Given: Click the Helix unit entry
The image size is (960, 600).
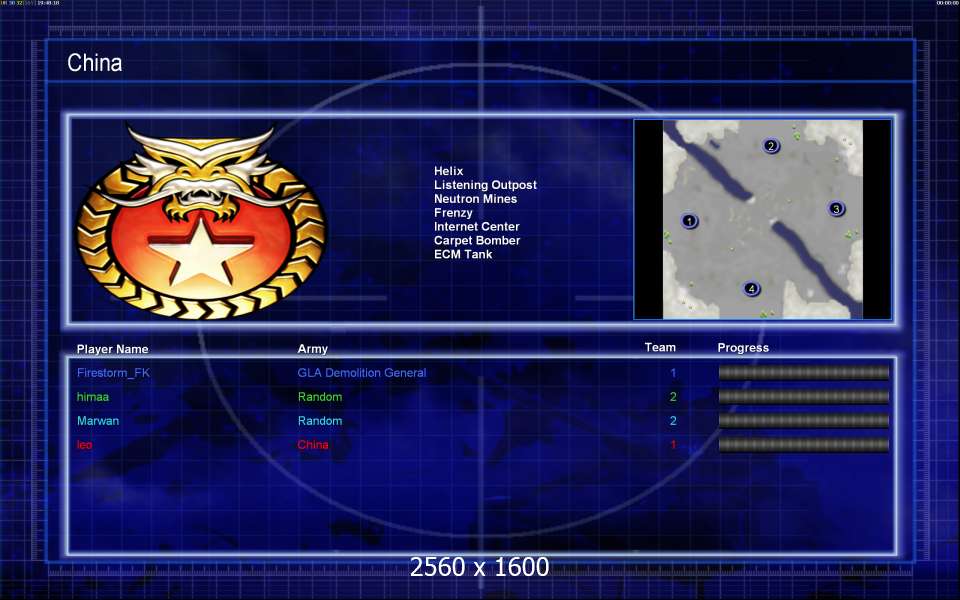Looking at the screenshot, I should (x=448, y=171).
